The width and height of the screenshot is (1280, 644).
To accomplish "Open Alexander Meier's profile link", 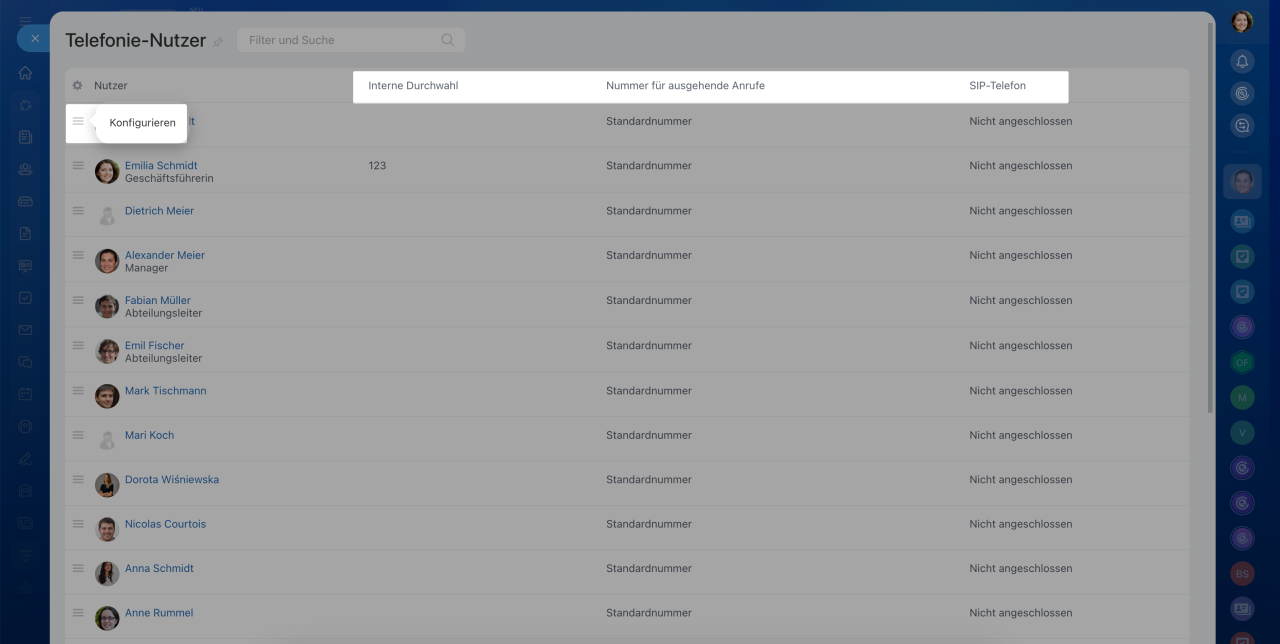I will click(165, 255).
